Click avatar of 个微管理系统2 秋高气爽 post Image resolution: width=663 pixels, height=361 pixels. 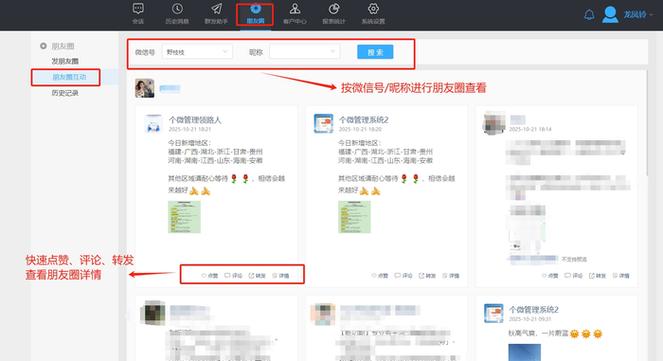(494, 313)
